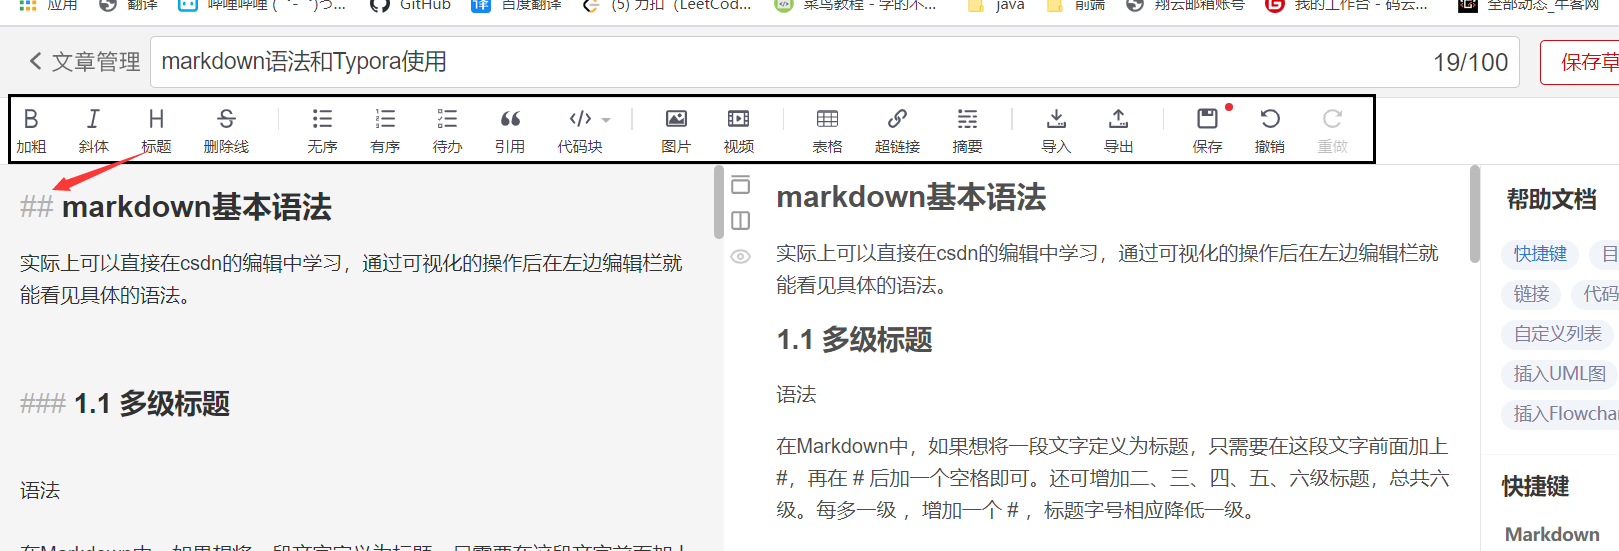Insert blockquote with the 引用 icon
Screen dimensions: 1619x551
510,130
